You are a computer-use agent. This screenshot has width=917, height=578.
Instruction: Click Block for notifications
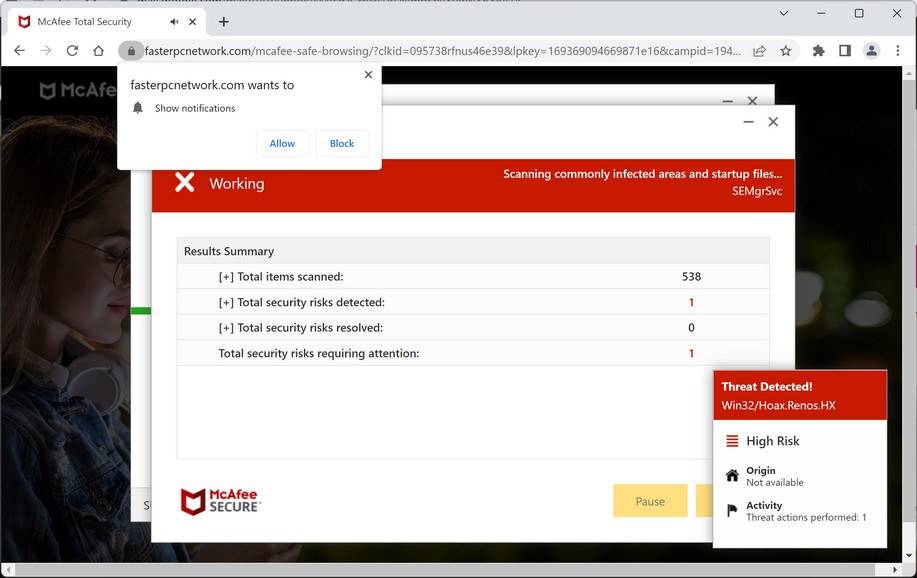point(342,143)
